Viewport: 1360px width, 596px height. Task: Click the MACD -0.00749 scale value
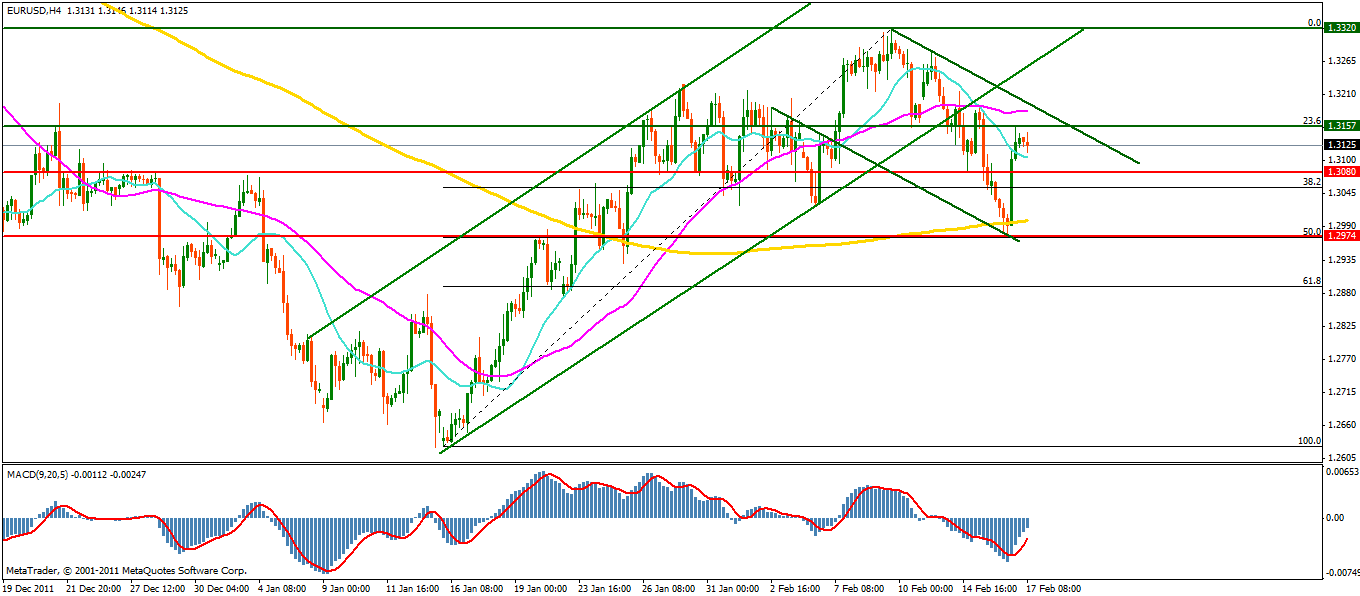(x=1340, y=573)
